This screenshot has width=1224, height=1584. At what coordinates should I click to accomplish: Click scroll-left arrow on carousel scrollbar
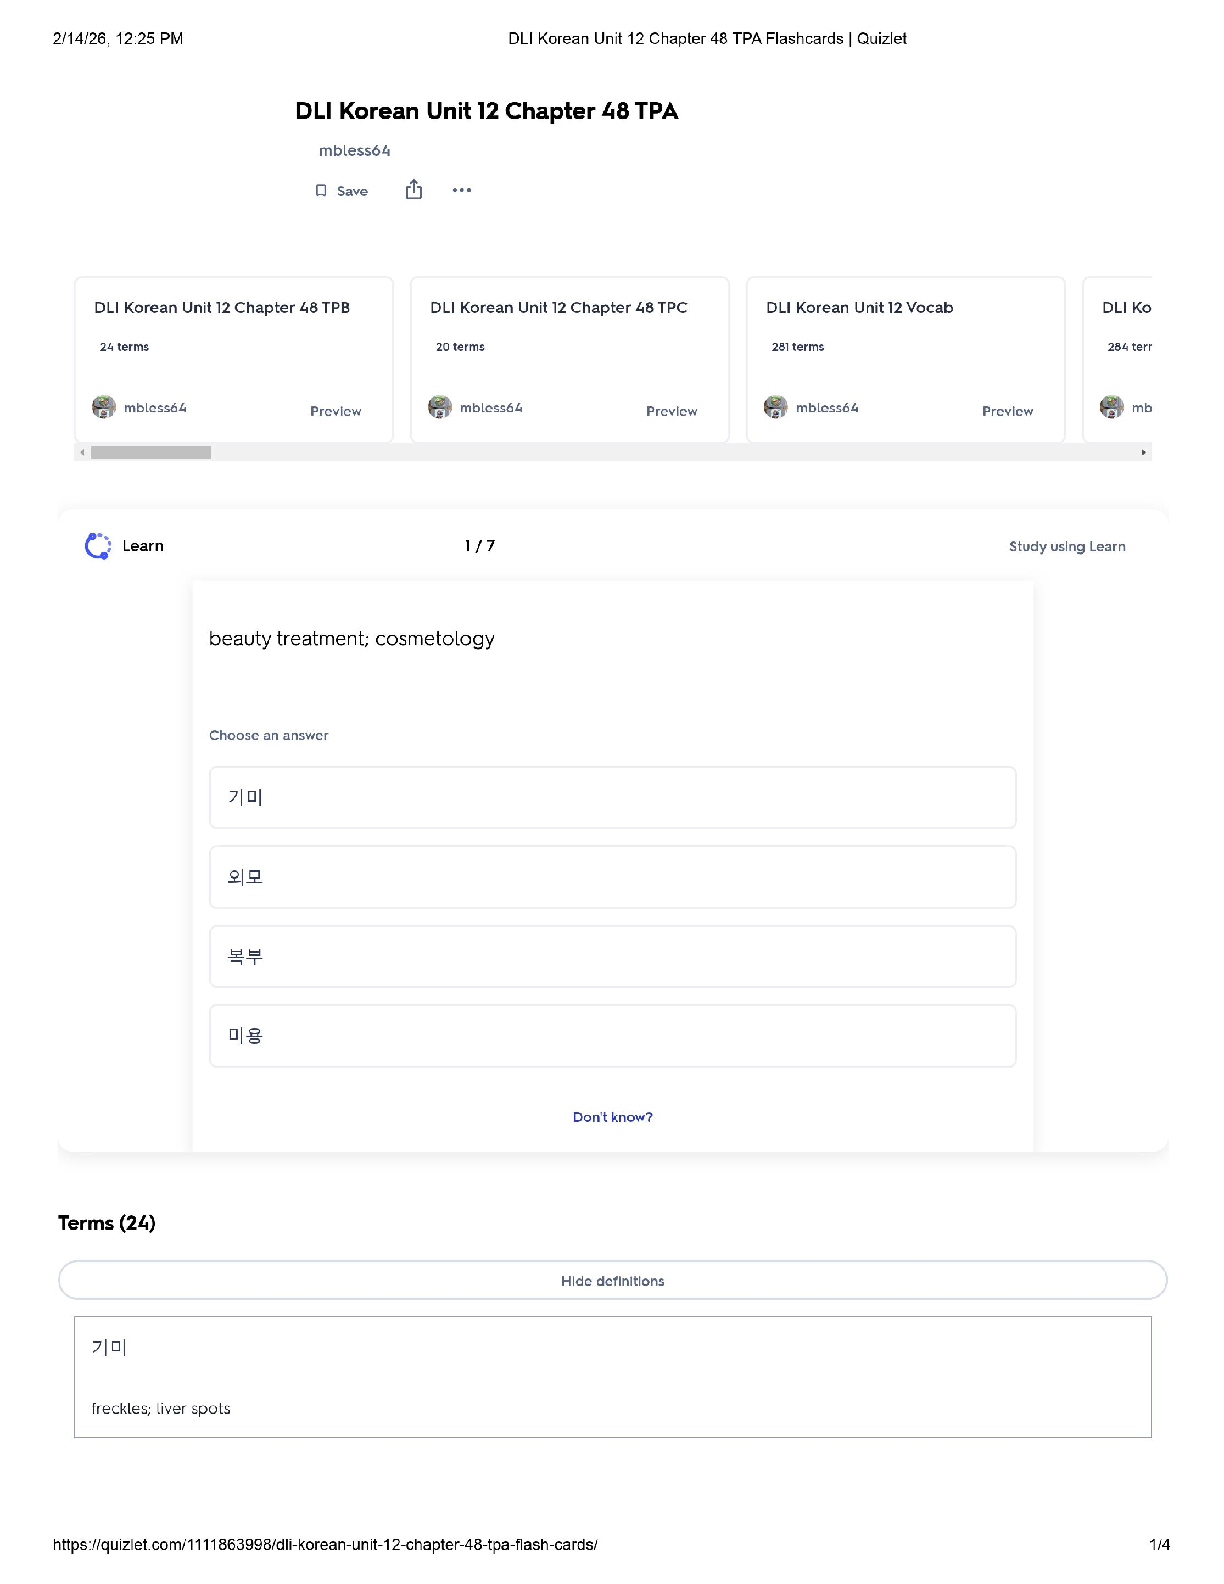82,453
